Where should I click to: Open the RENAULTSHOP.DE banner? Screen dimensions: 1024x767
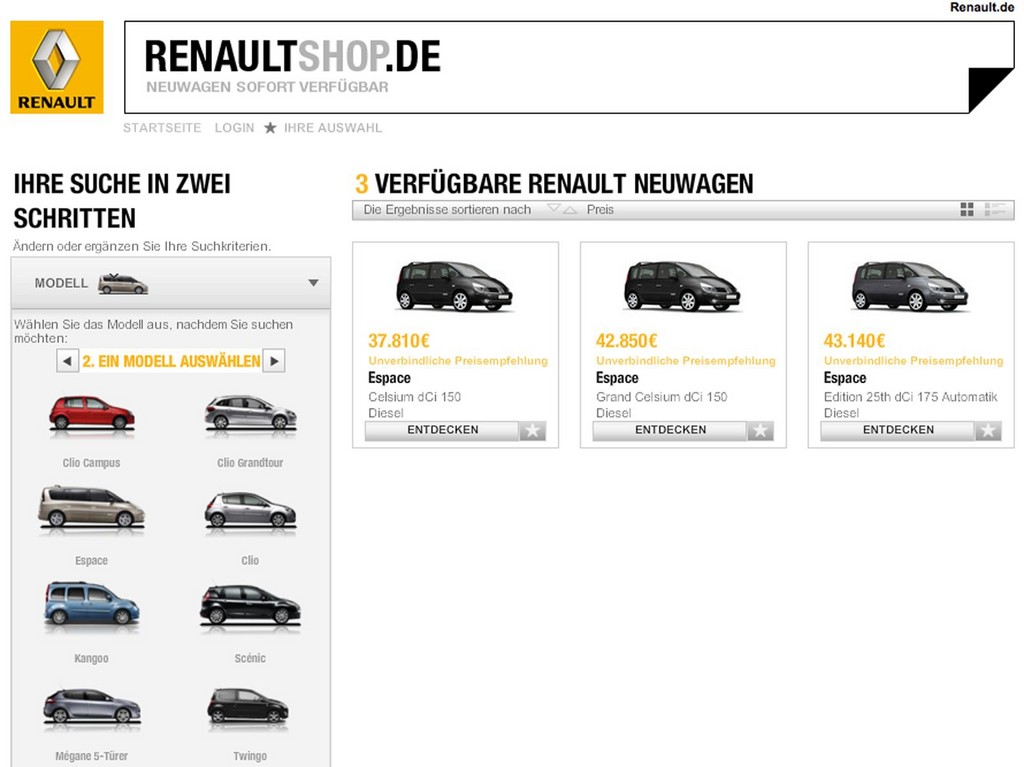click(569, 67)
